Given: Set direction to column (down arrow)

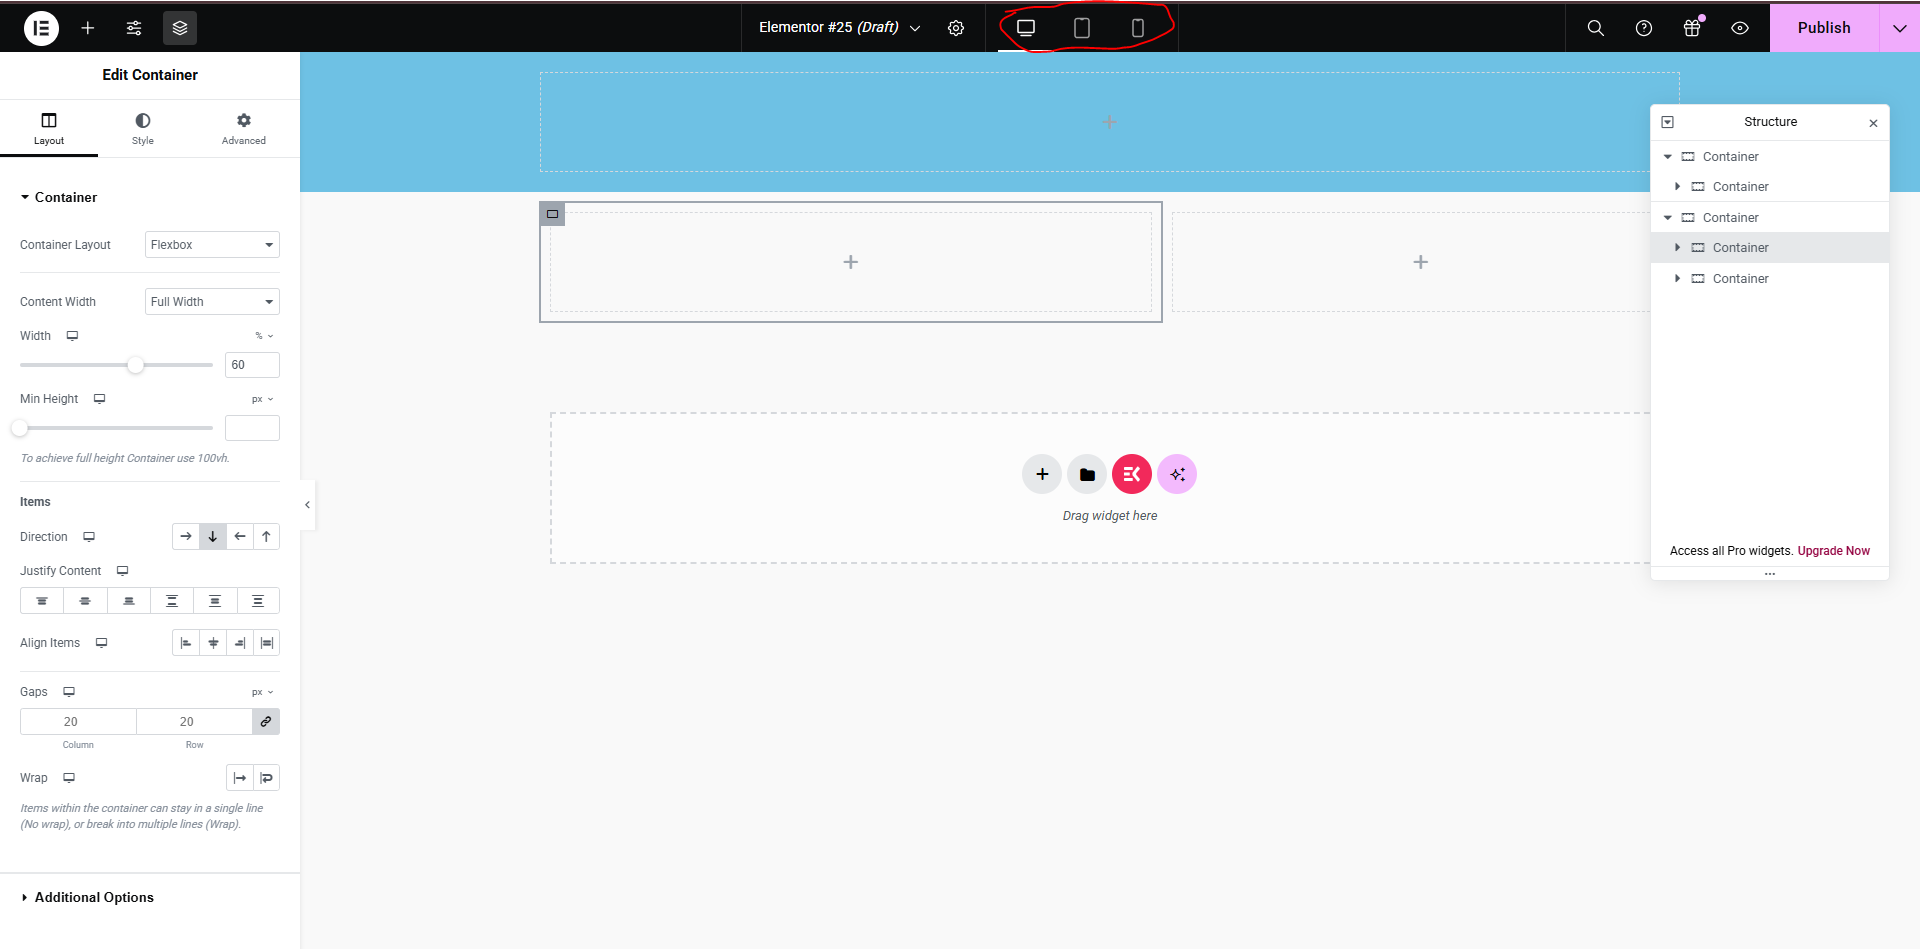Looking at the screenshot, I should pyautogui.click(x=213, y=537).
